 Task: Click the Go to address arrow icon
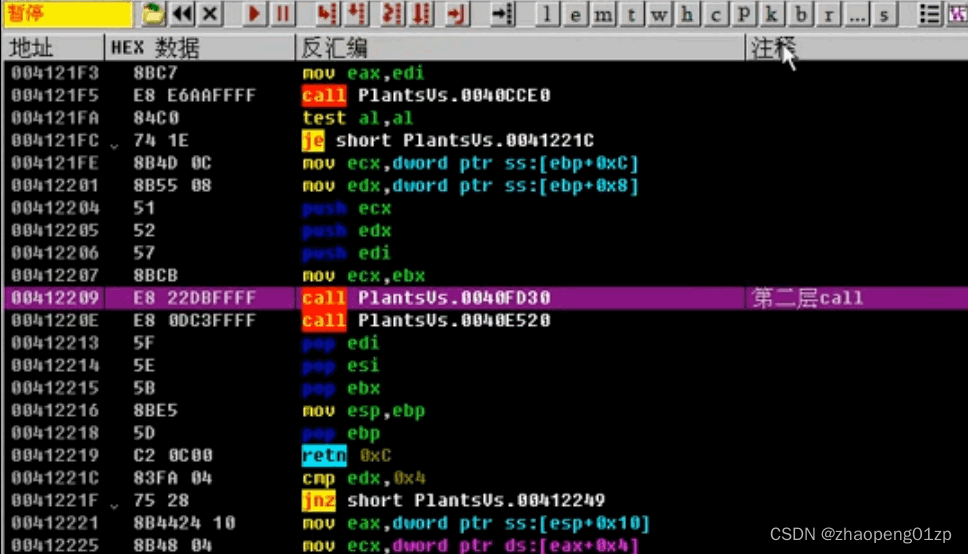[x=503, y=14]
